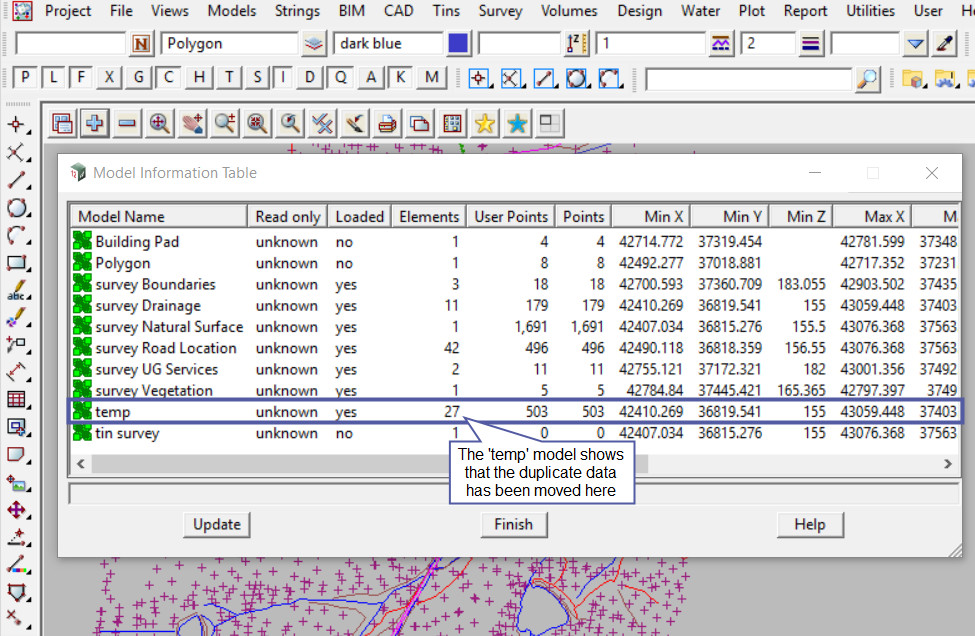Image resolution: width=975 pixels, height=636 pixels.
Task: Select the circle tool in left toolbar
Action: tap(17, 208)
